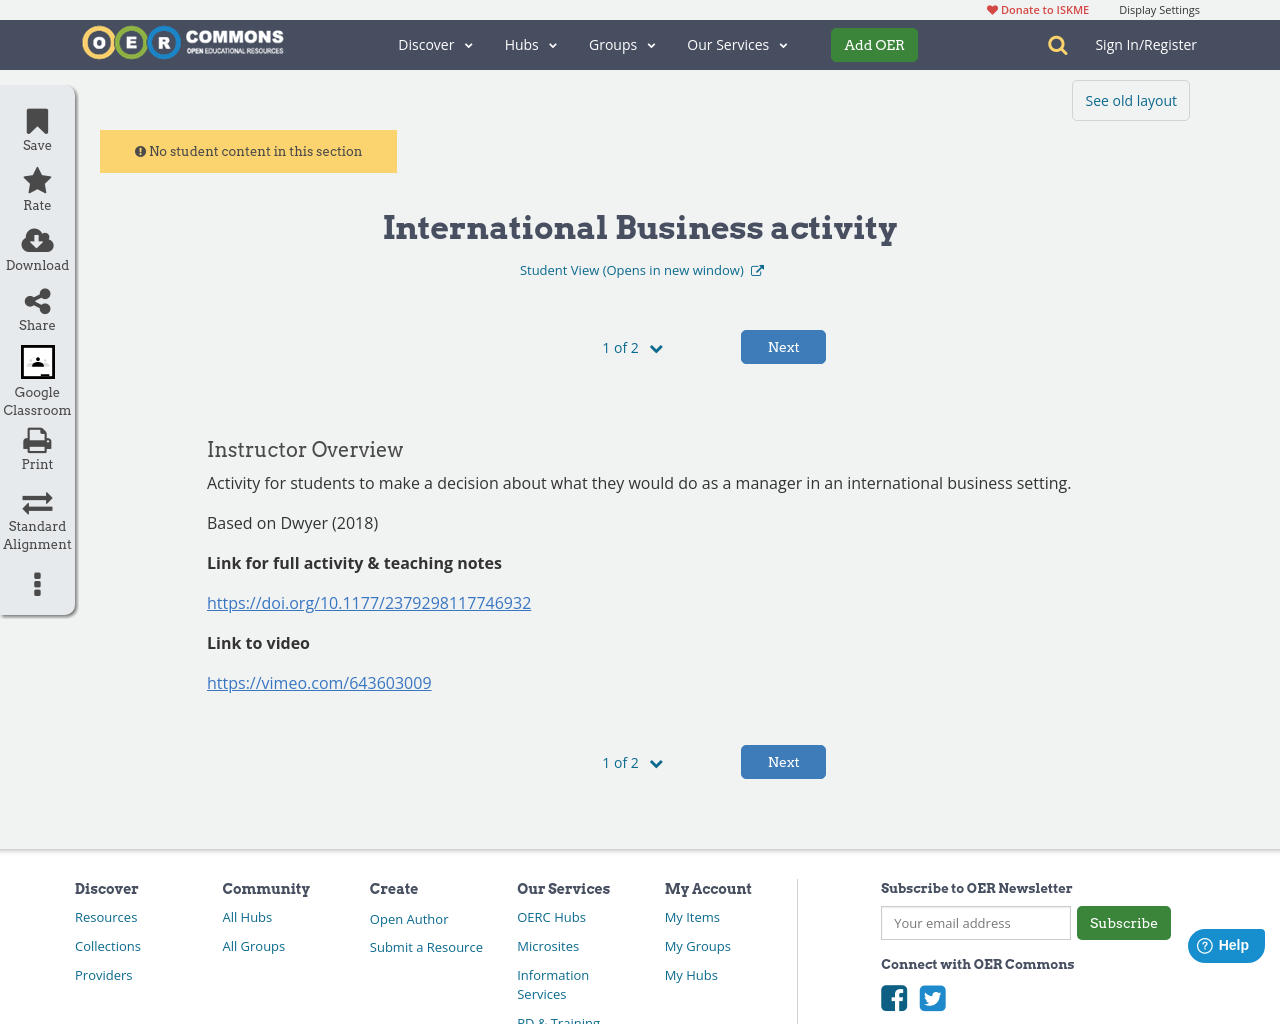This screenshot has width=1280, height=1024.
Task: Open the Twitter icon in the footer
Action: pyautogui.click(x=932, y=997)
